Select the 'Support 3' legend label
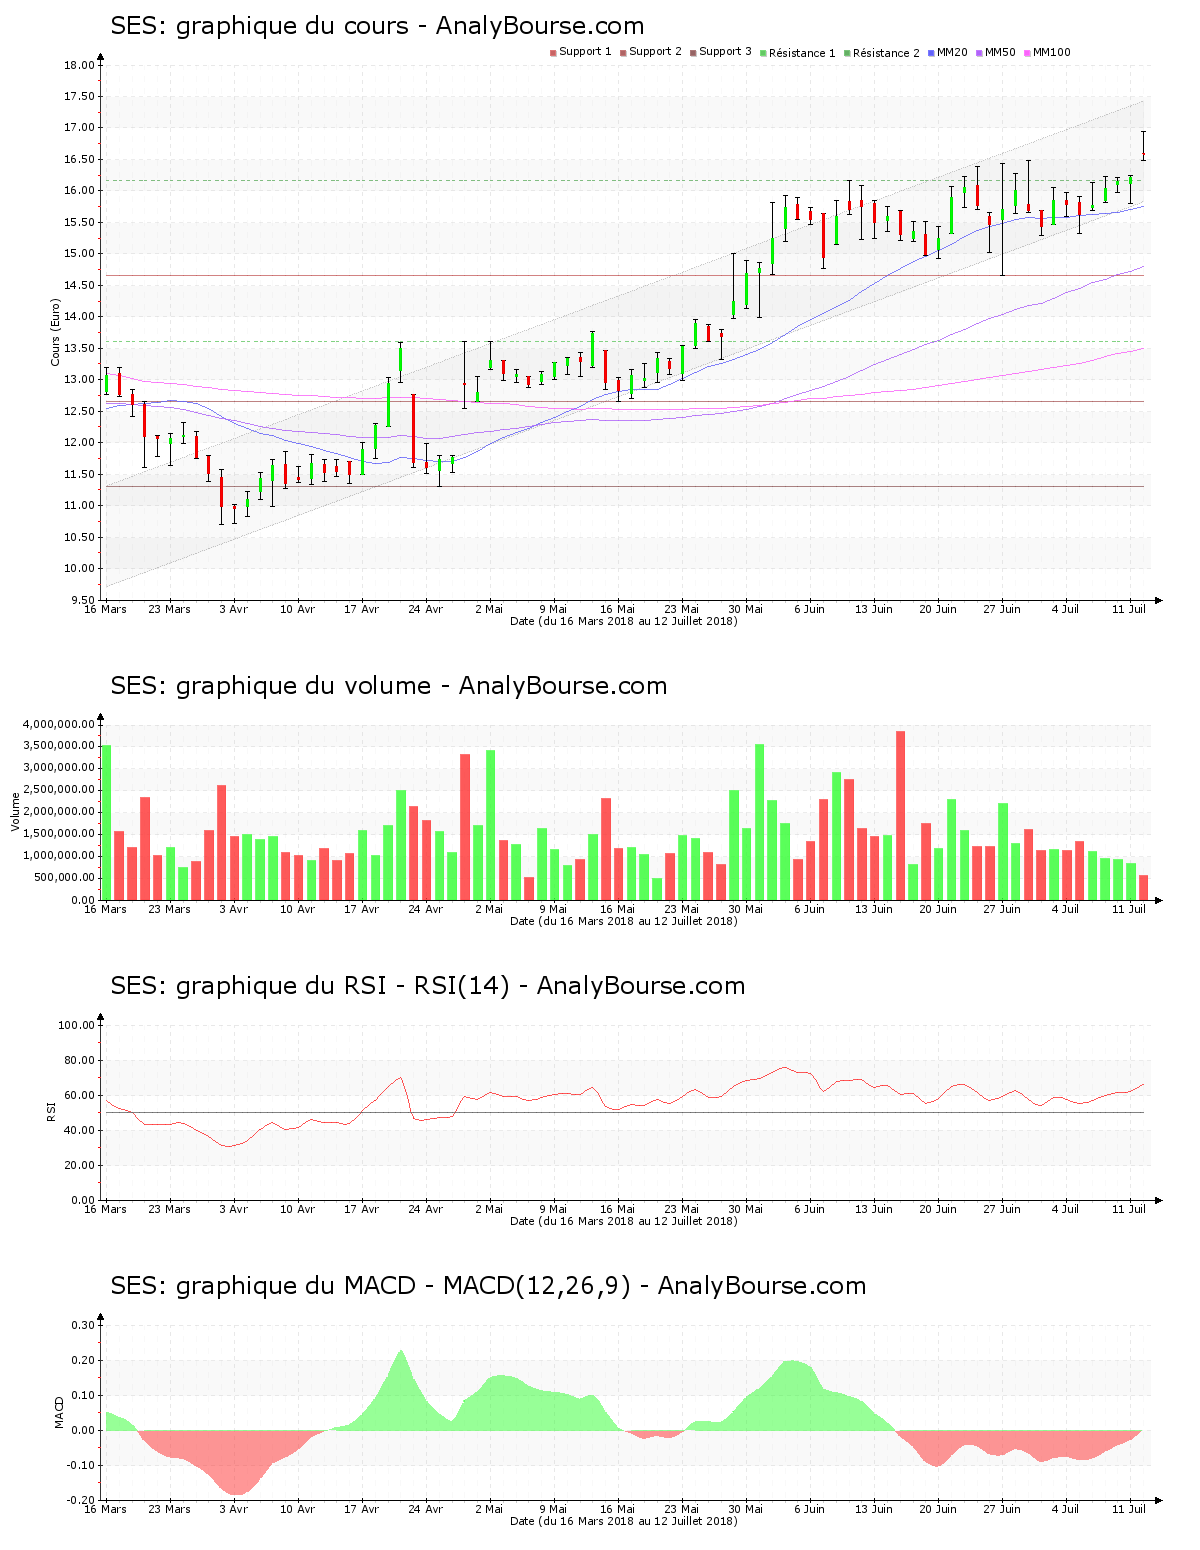The image size is (1200, 1550). 725,52
